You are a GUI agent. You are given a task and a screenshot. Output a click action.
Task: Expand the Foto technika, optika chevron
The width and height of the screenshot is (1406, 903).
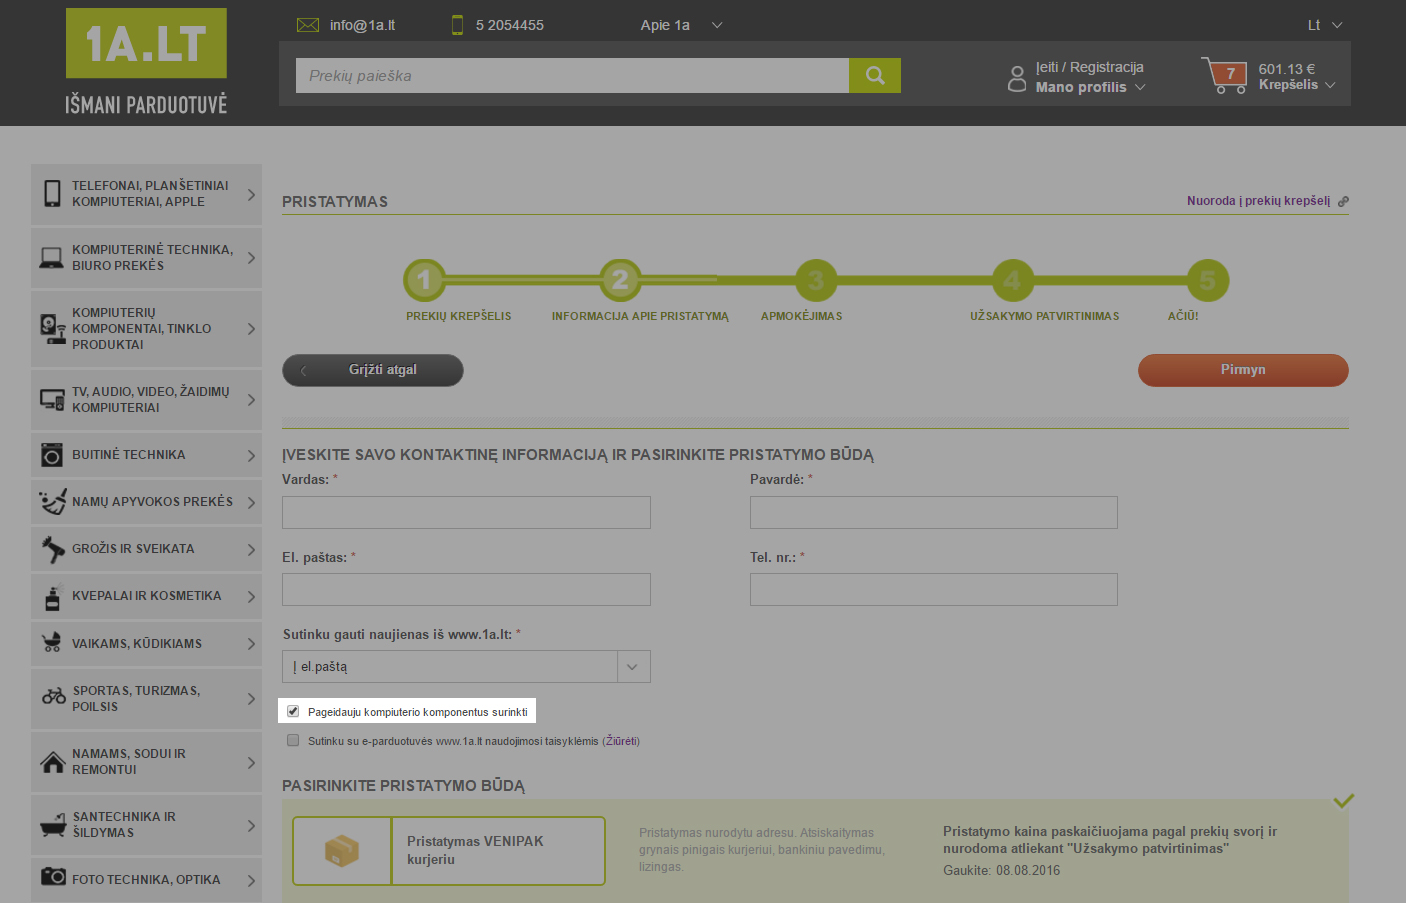(251, 880)
